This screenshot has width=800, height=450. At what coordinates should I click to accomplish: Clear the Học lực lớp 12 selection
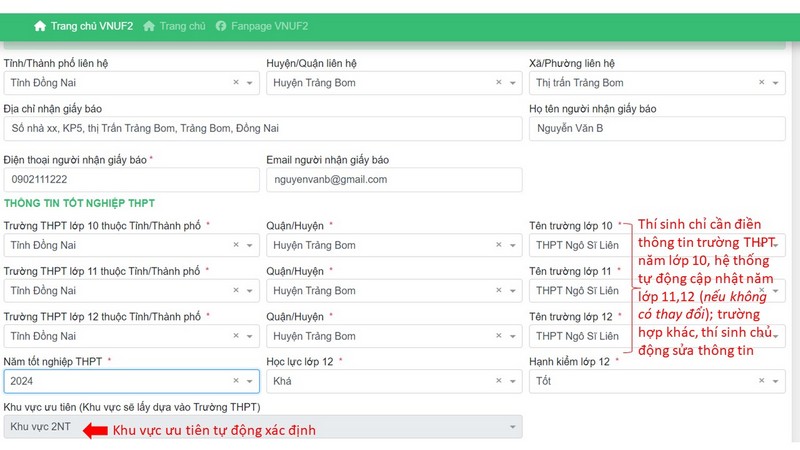498,381
